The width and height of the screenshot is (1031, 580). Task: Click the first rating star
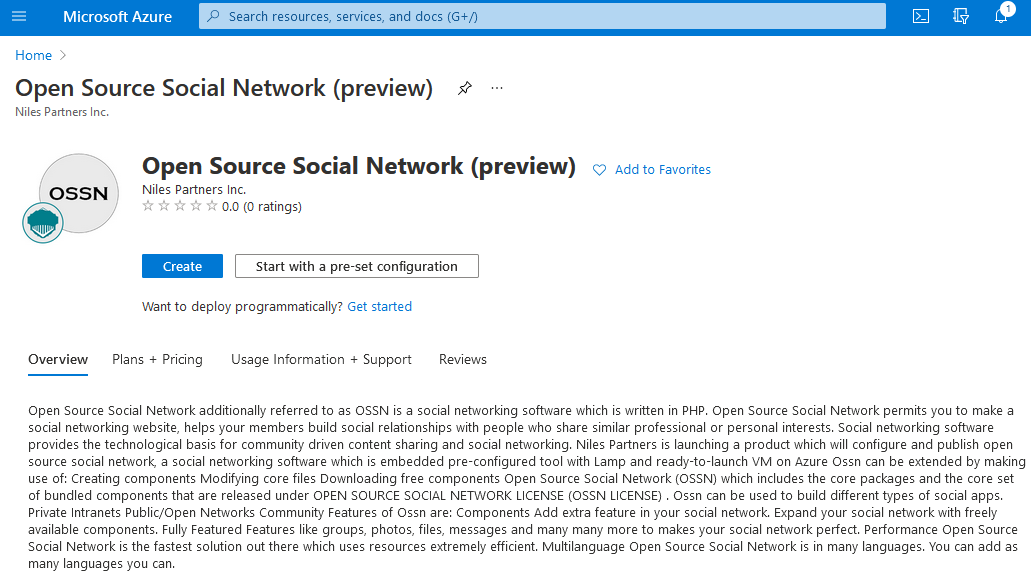pyautogui.click(x=148, y=207)
